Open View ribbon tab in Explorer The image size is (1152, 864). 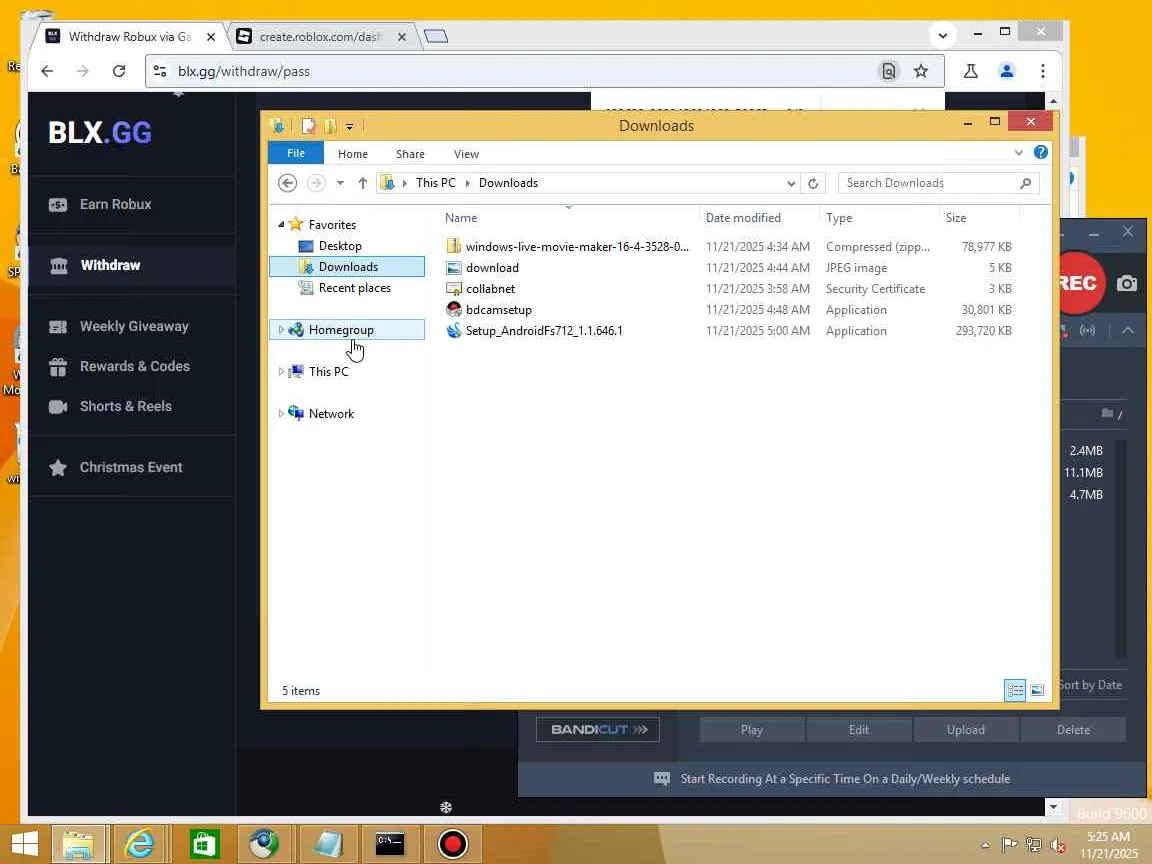(467, 154)
